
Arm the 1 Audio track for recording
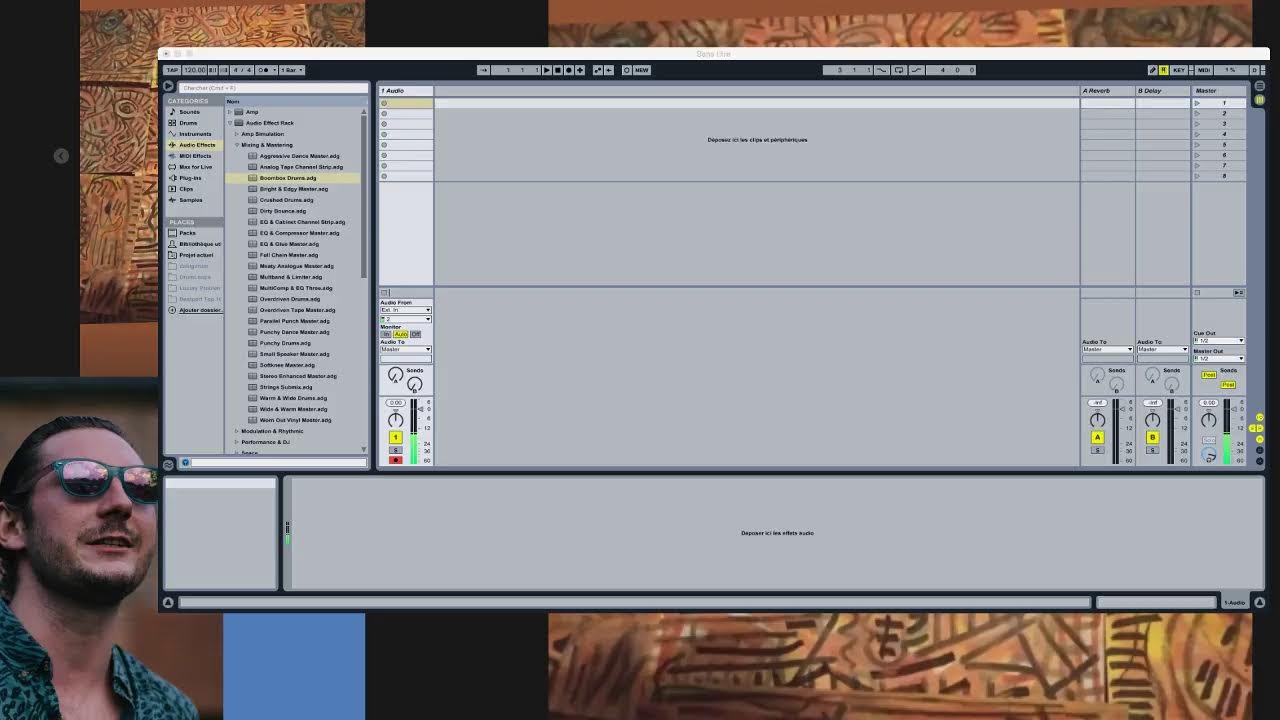[x=395, y=460]
